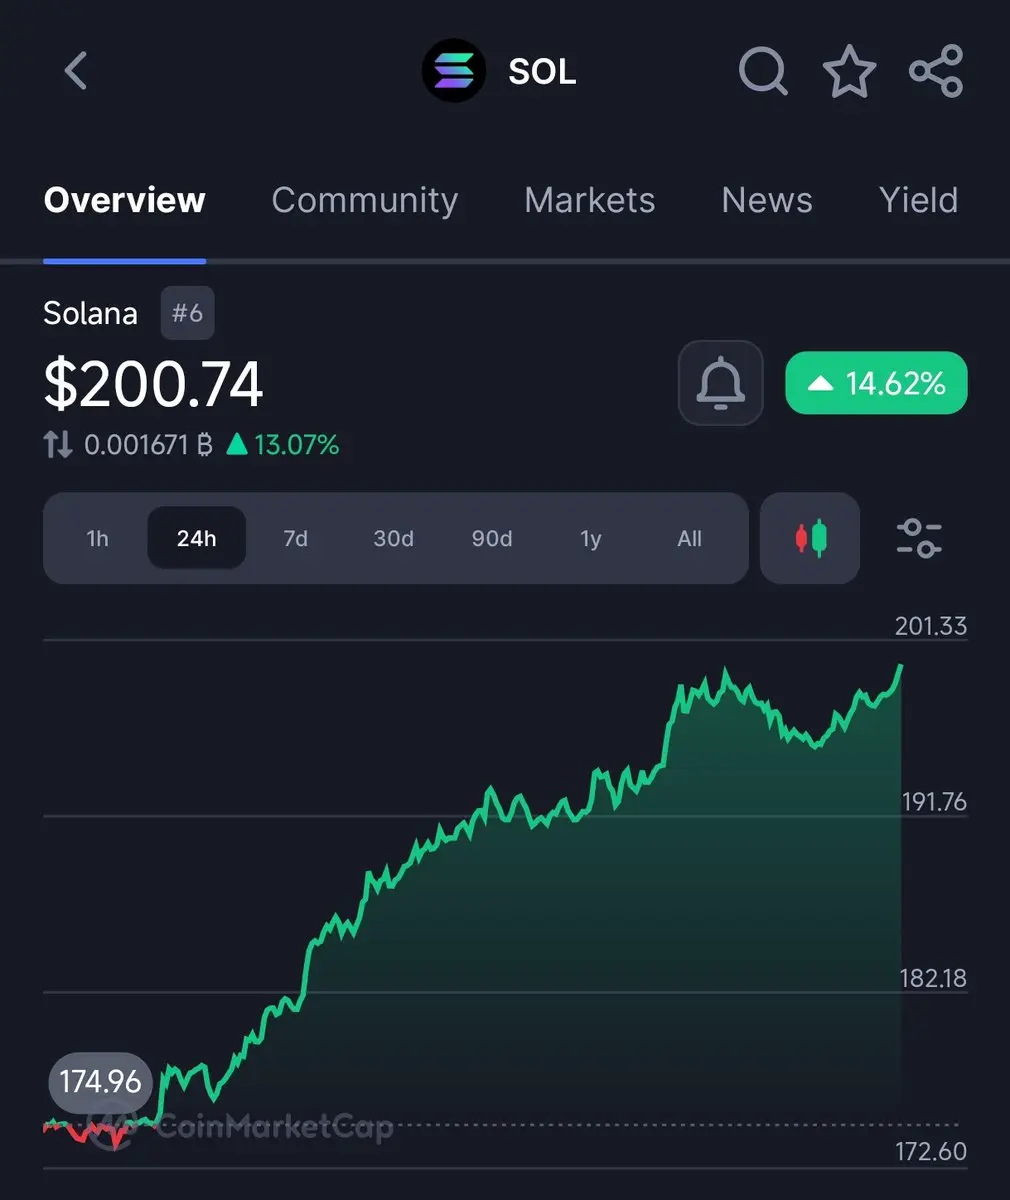The height and width of the screenshot is (1200, 1010).
Task: Set a price alert with bell icon
Action: tap(720, 383)
